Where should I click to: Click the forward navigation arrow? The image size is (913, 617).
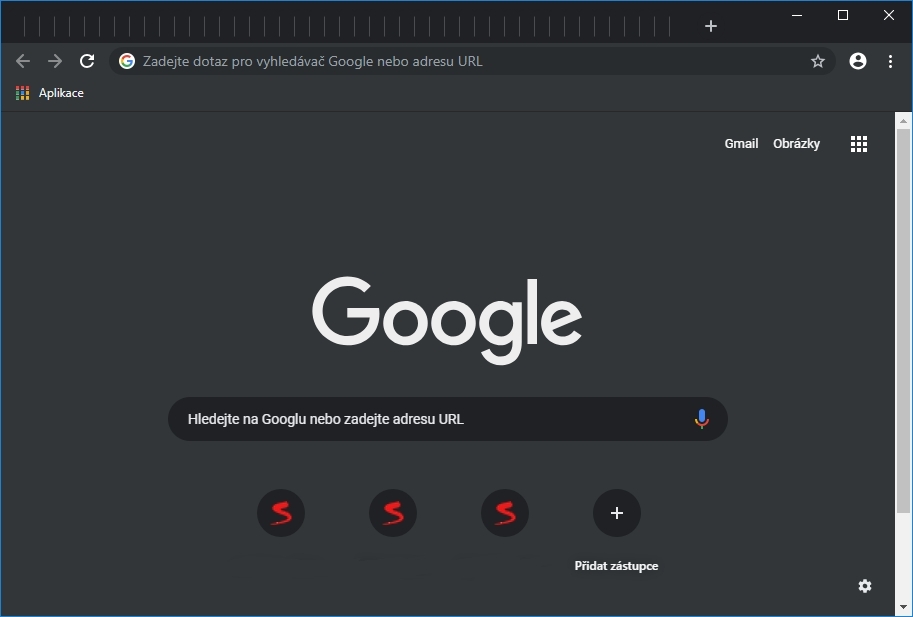pyautogui.click(x=55, y=61)
